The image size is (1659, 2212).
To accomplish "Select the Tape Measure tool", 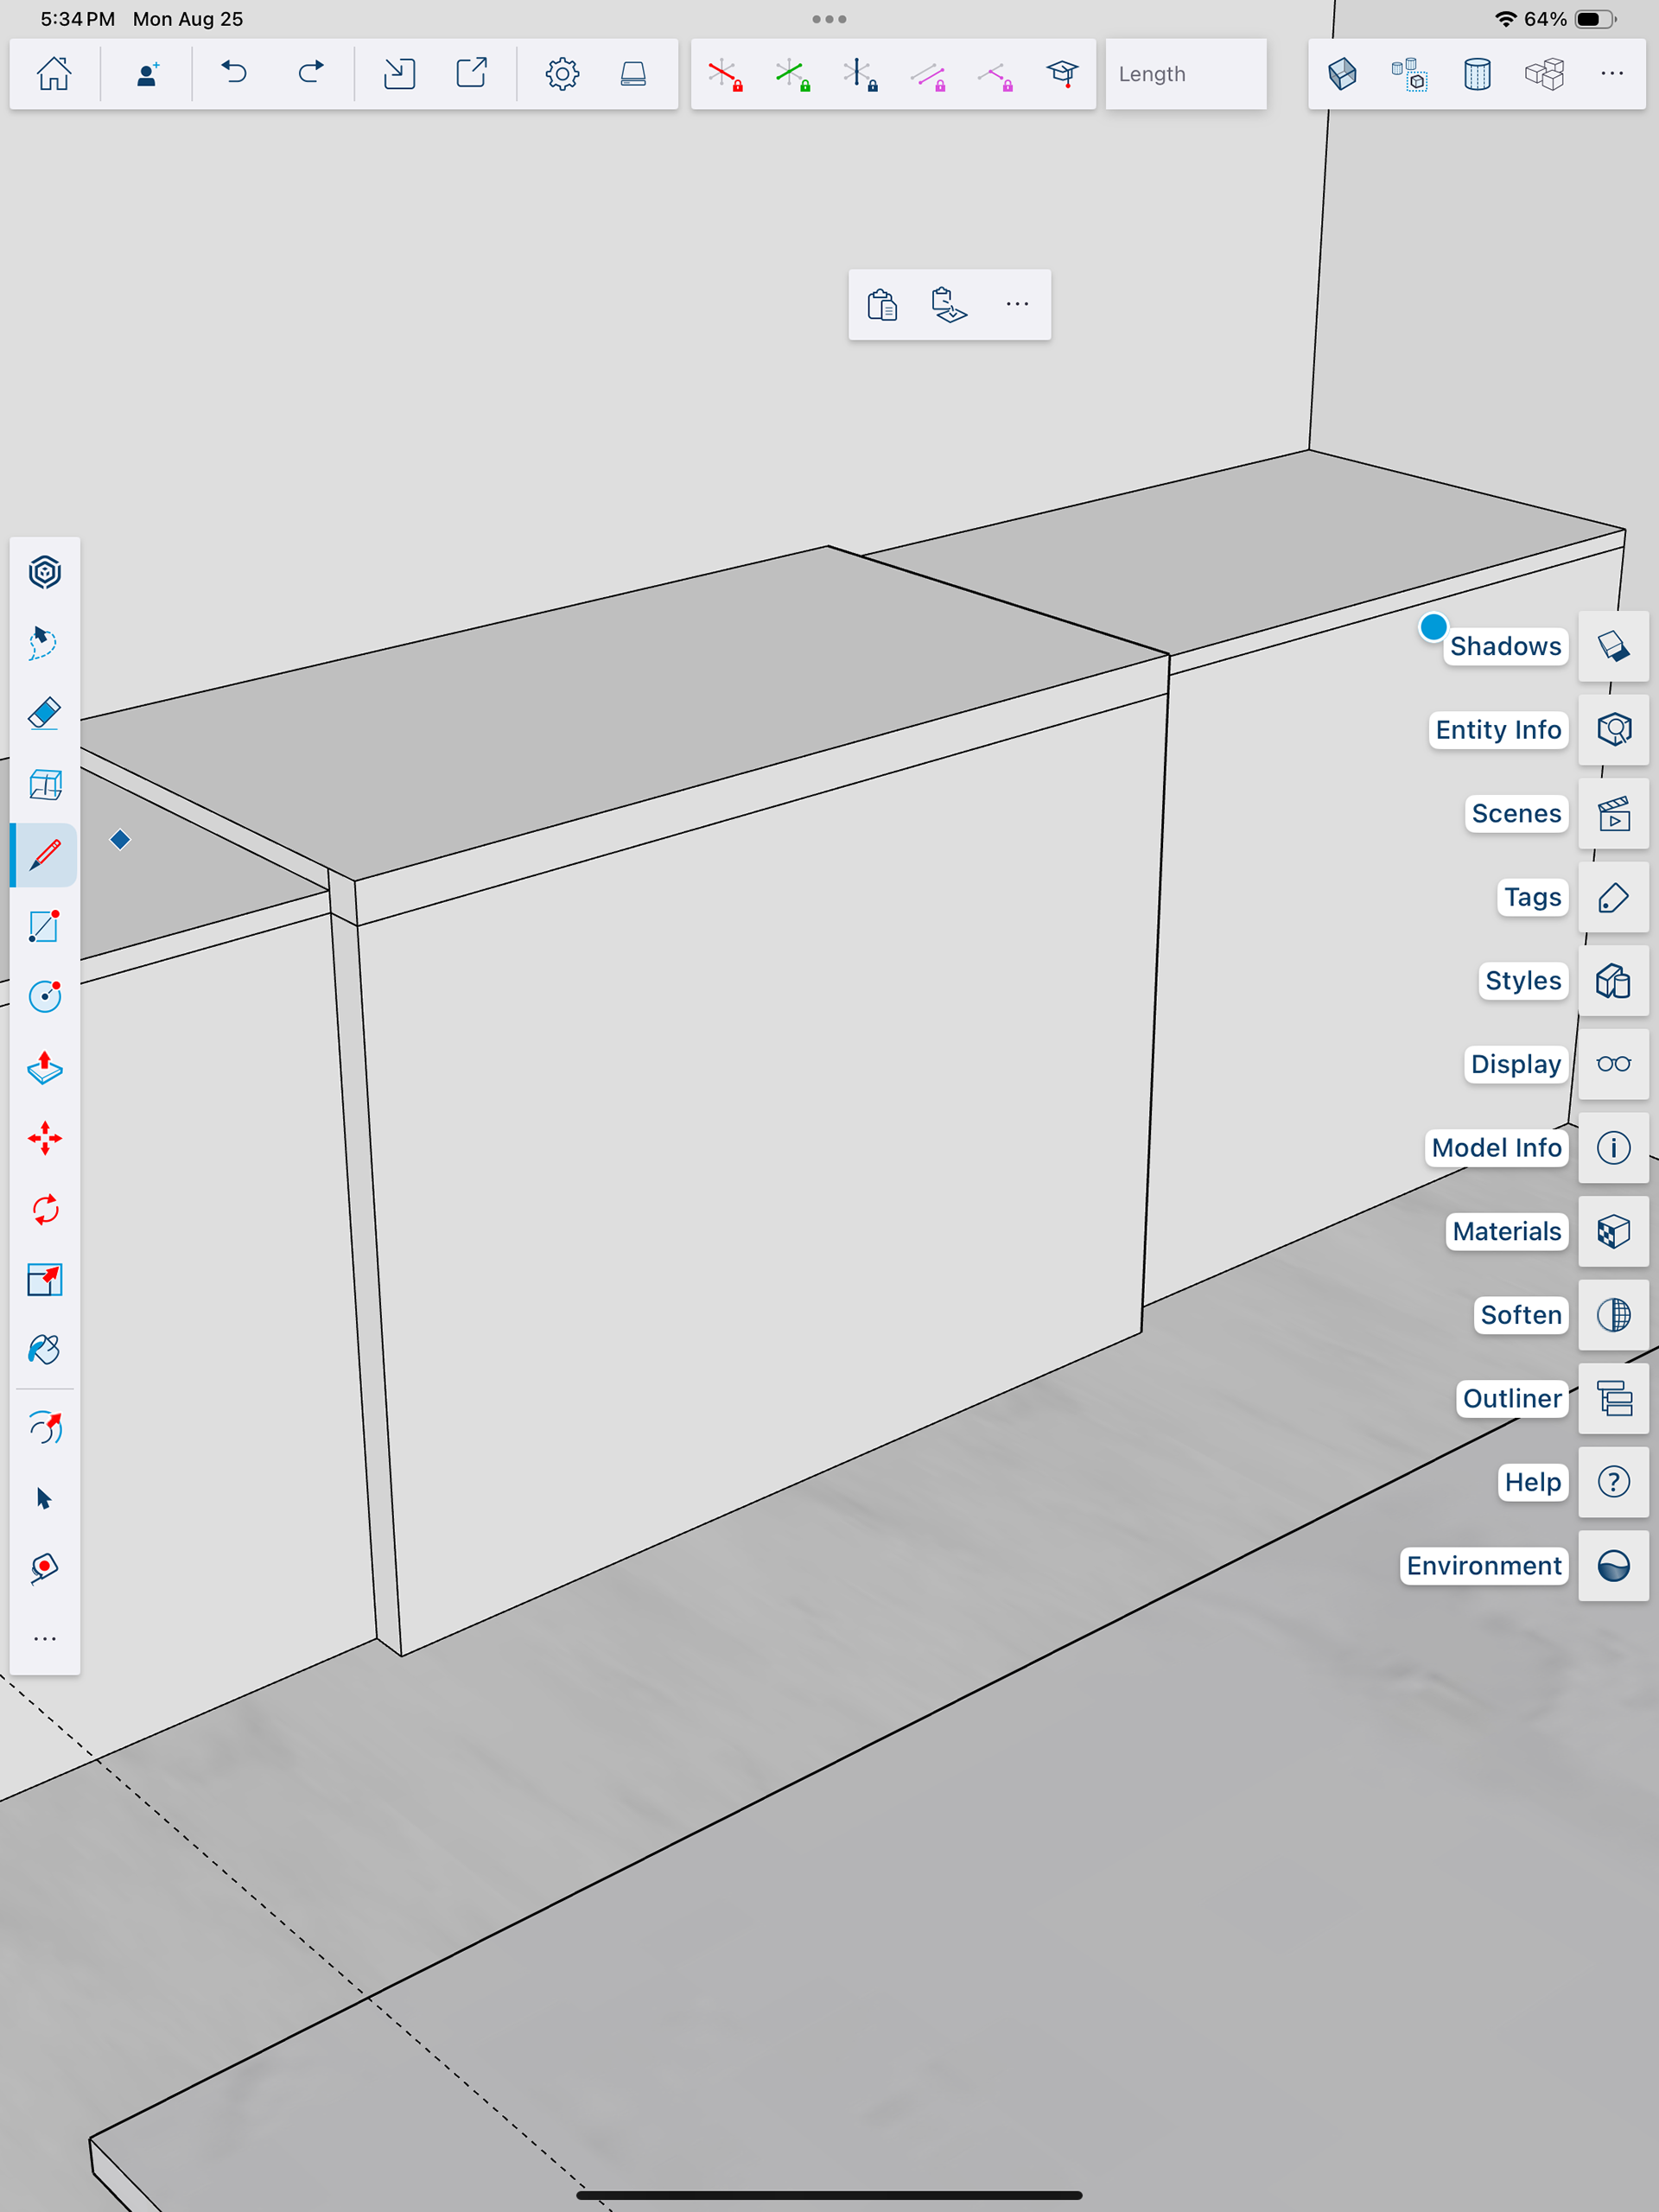I will point(45,1568).
